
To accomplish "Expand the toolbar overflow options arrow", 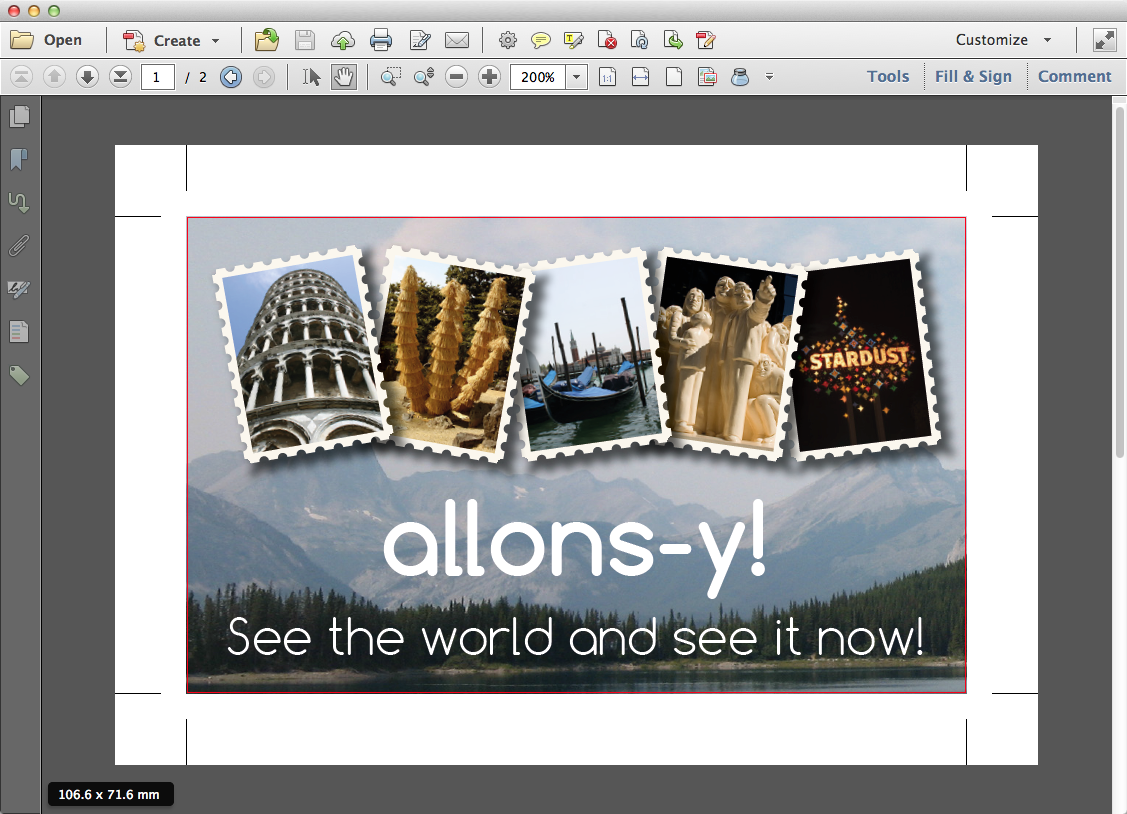I will [769, 77].
